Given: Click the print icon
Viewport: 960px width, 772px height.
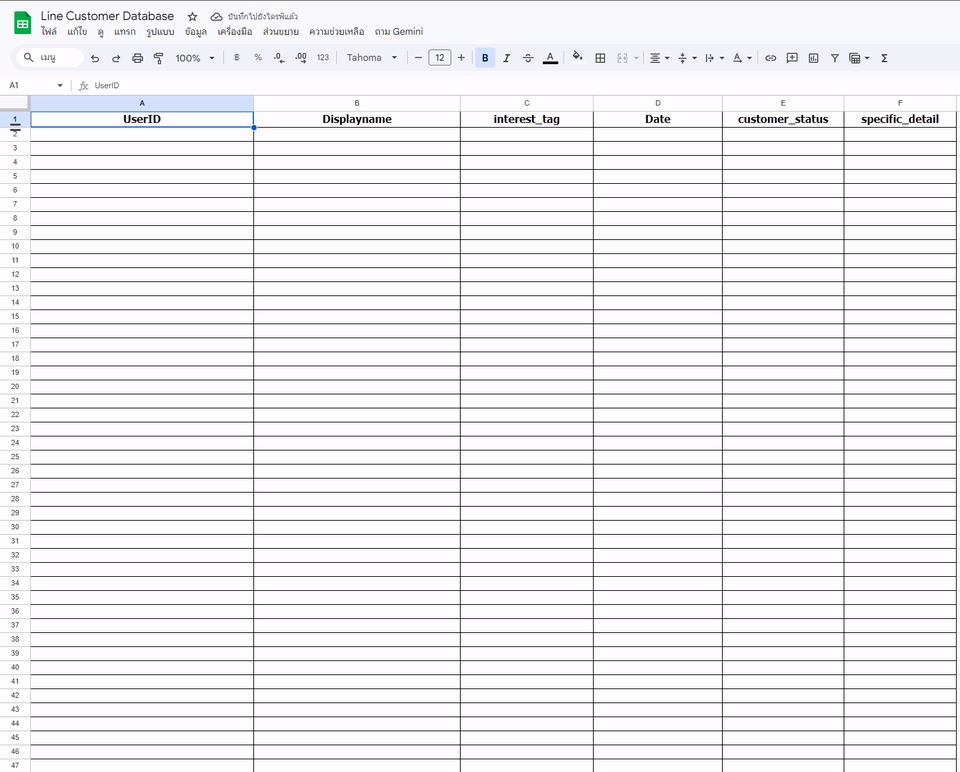Looking at the screenshot, I should pyautogui.click(x=137, y=58).
